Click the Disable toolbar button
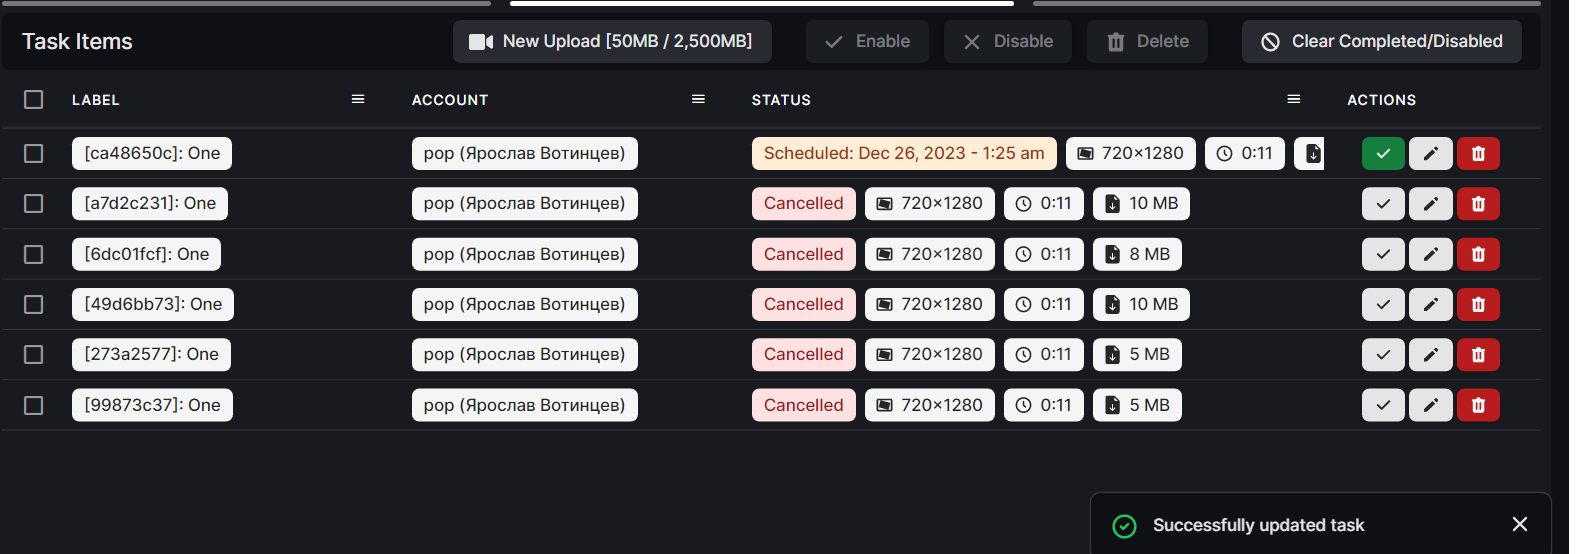Viewport: 1577px width, 554px height. (1008, 42)
